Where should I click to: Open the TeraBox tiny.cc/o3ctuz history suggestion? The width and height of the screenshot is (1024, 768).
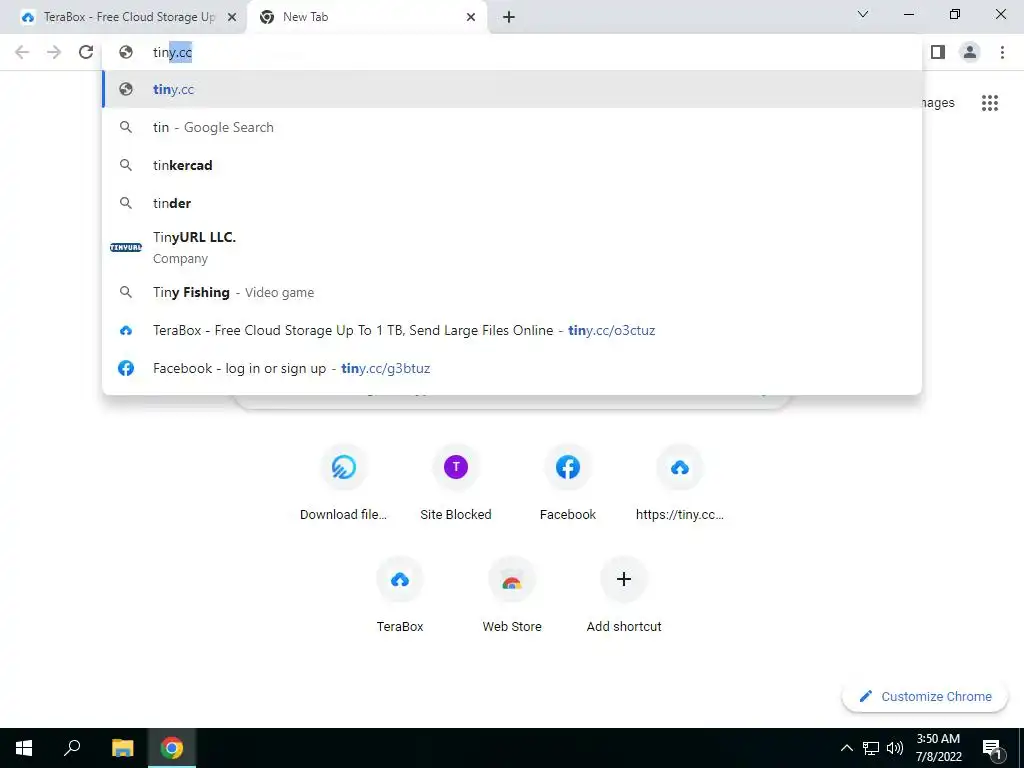513,330
